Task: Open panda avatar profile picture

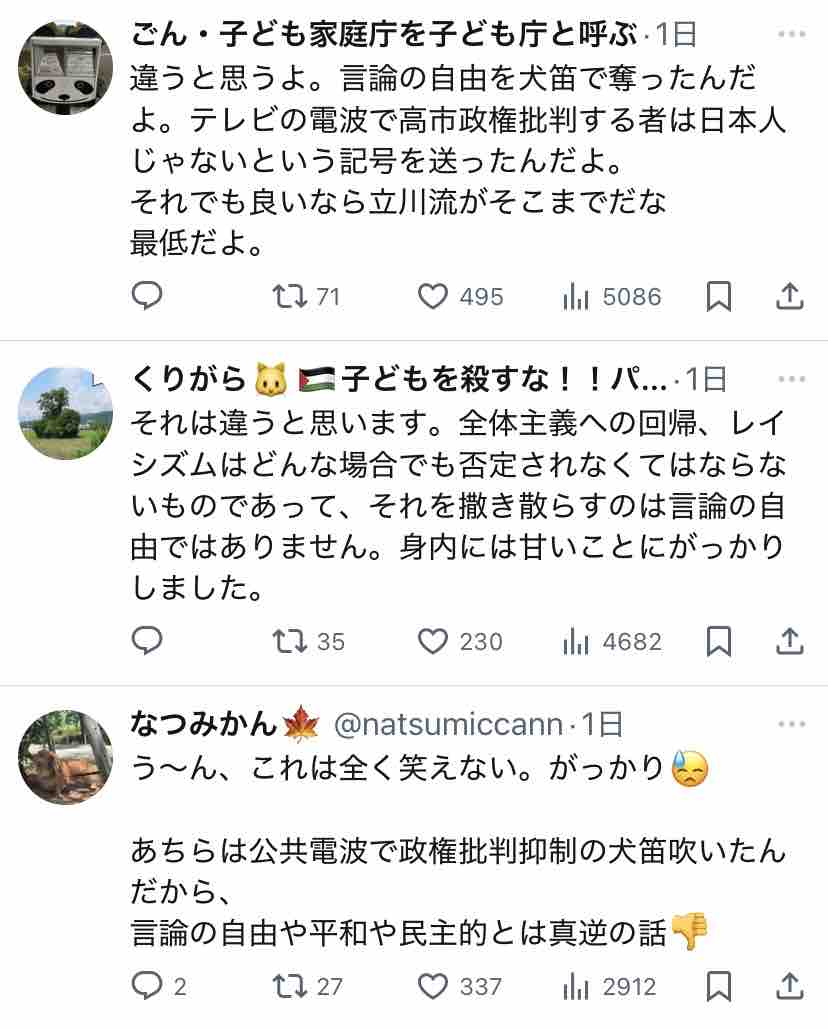Action: [x=65, y=67]
